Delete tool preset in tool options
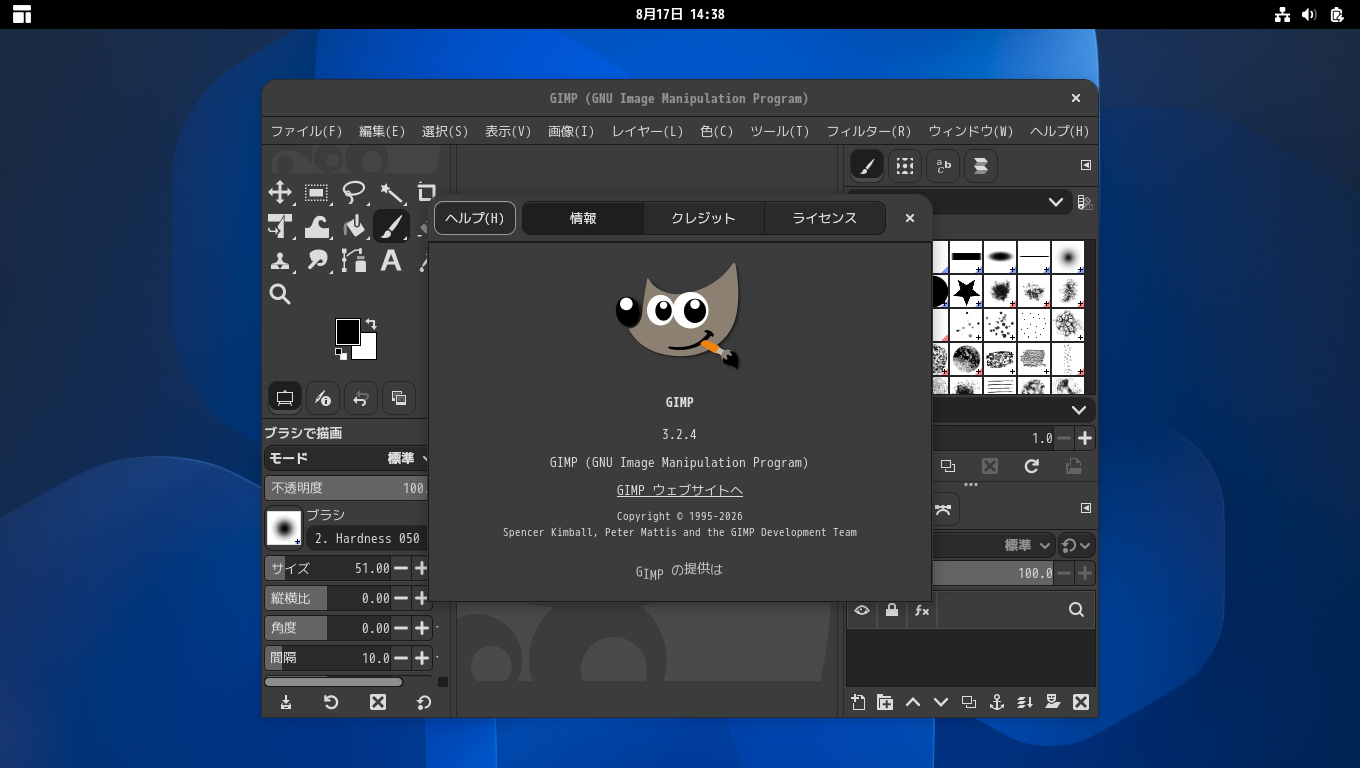This screenshot has height=768, width=1360. coord(378,702)
